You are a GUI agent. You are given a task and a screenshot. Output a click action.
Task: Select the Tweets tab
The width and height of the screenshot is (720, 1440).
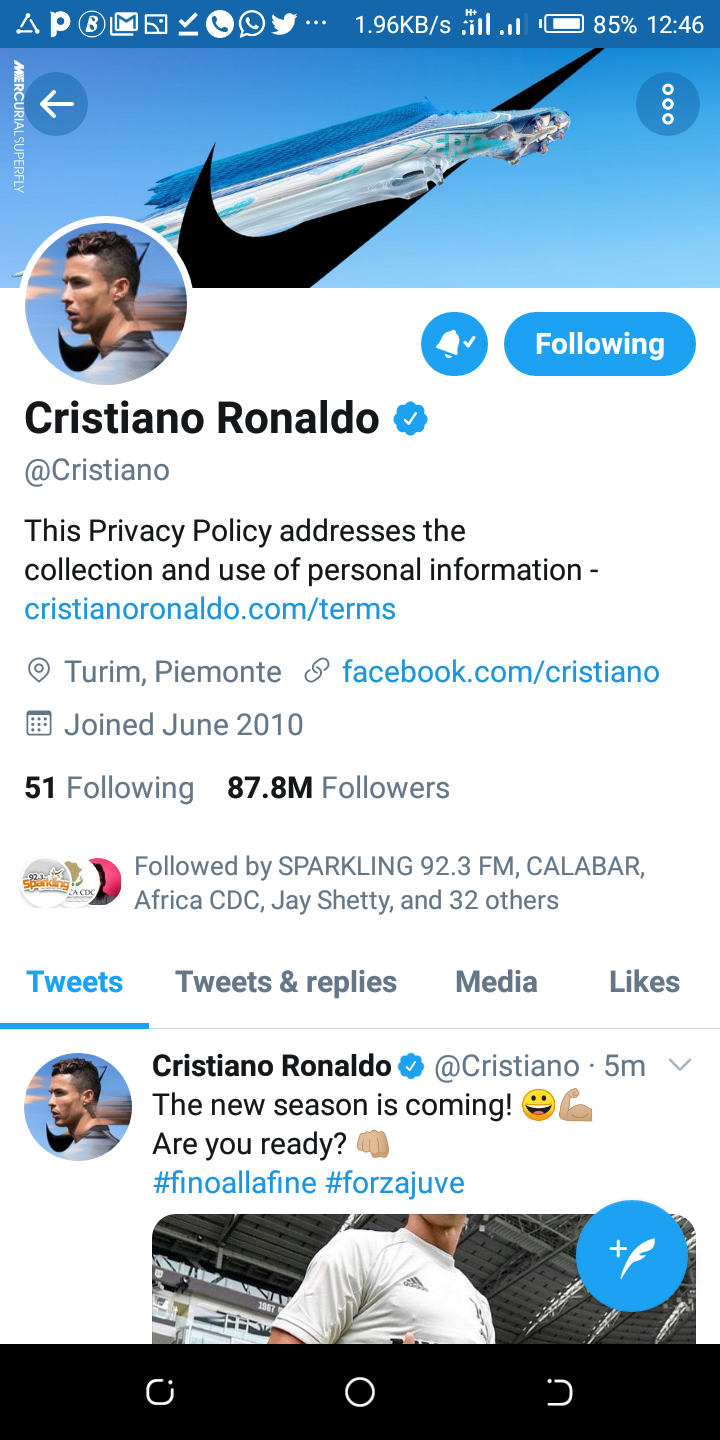(75, 982)
